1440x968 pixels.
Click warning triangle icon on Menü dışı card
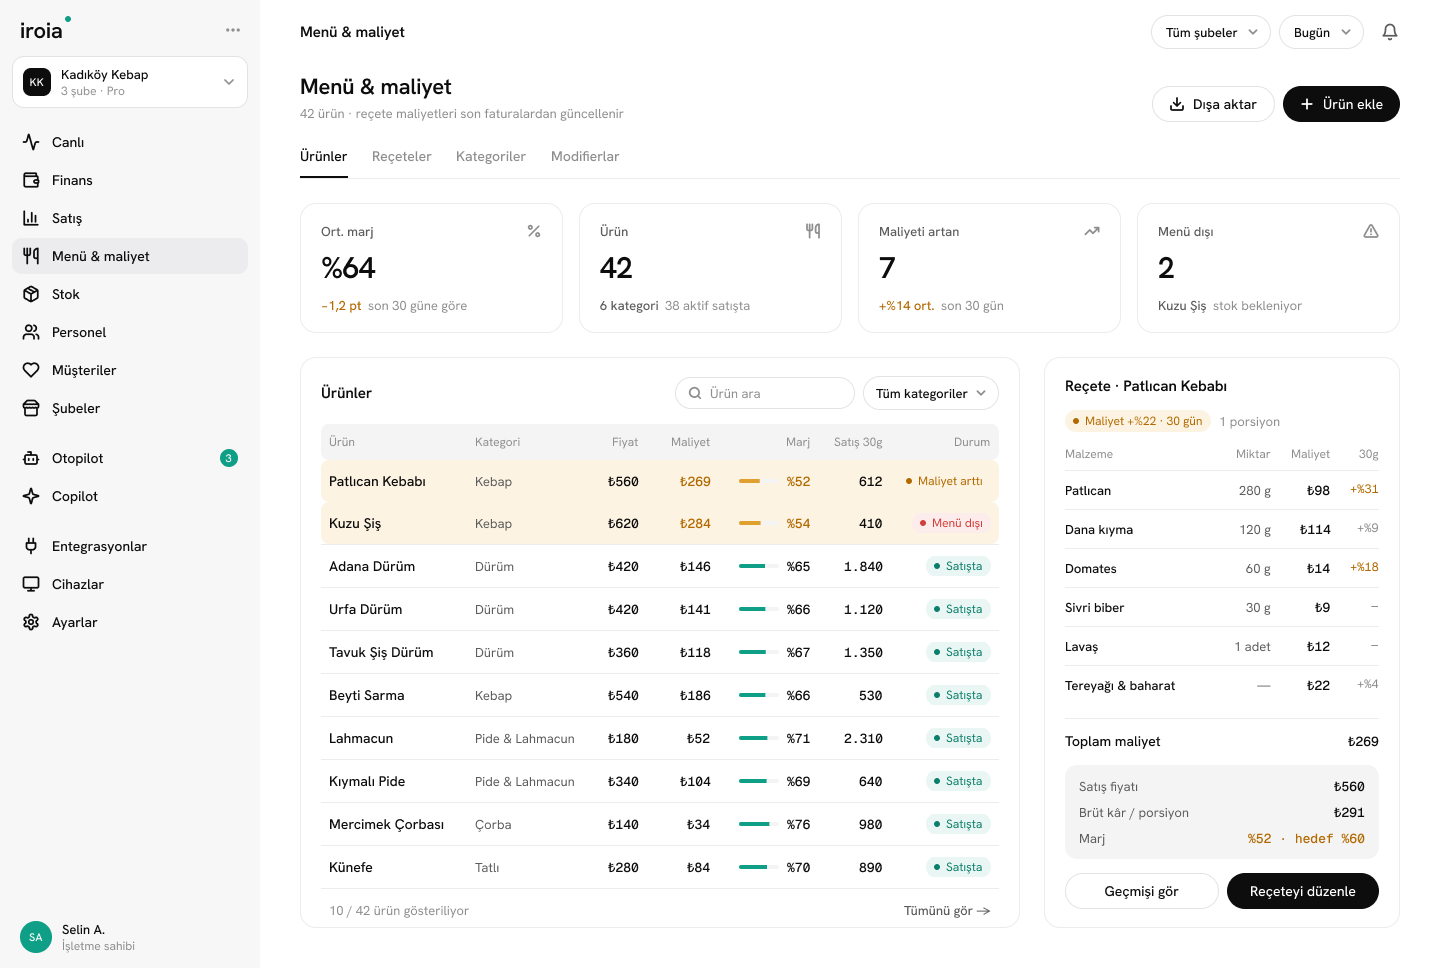1371,231
